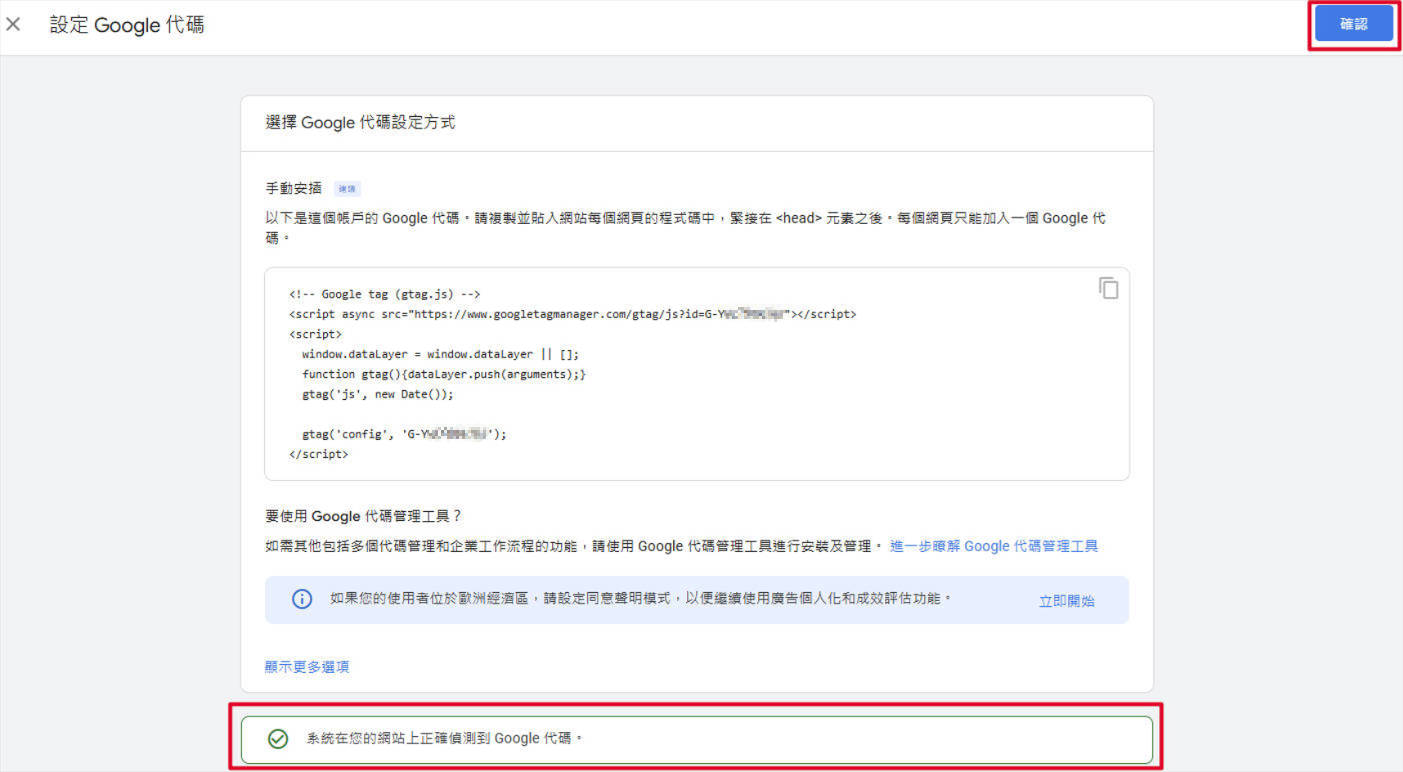Click the 要使用 Google 代碼管理工具？ heading
This screenshot has width=1403, height=772.
(x=364, y=516)
